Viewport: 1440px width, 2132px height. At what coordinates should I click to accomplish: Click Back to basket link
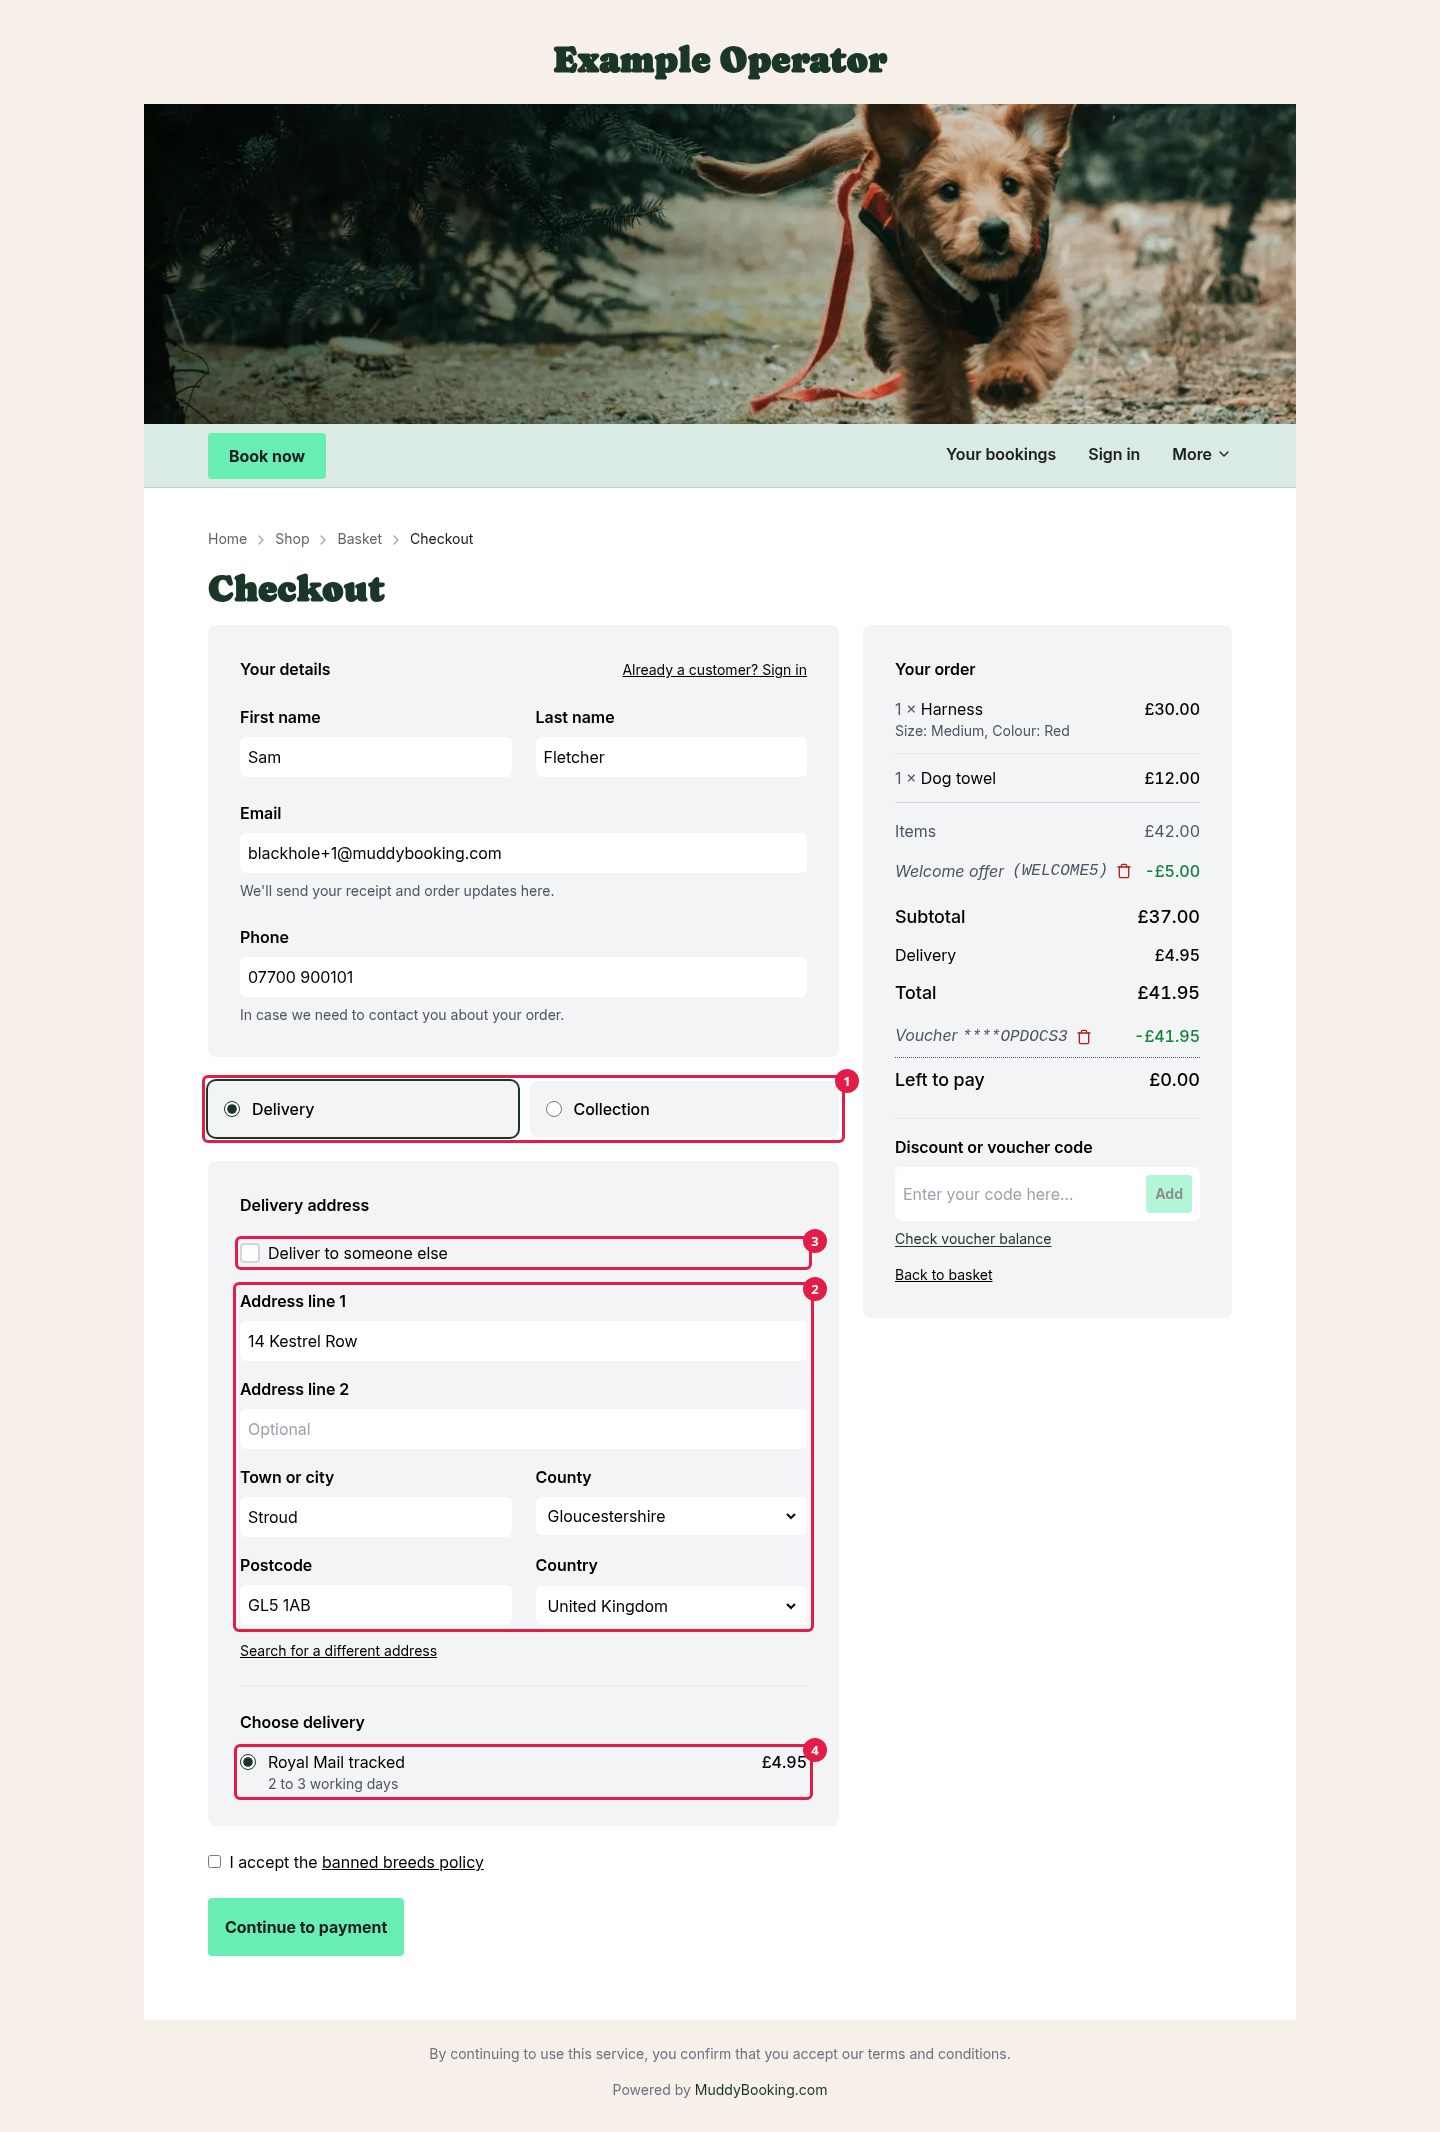(x=944, y=1275)
